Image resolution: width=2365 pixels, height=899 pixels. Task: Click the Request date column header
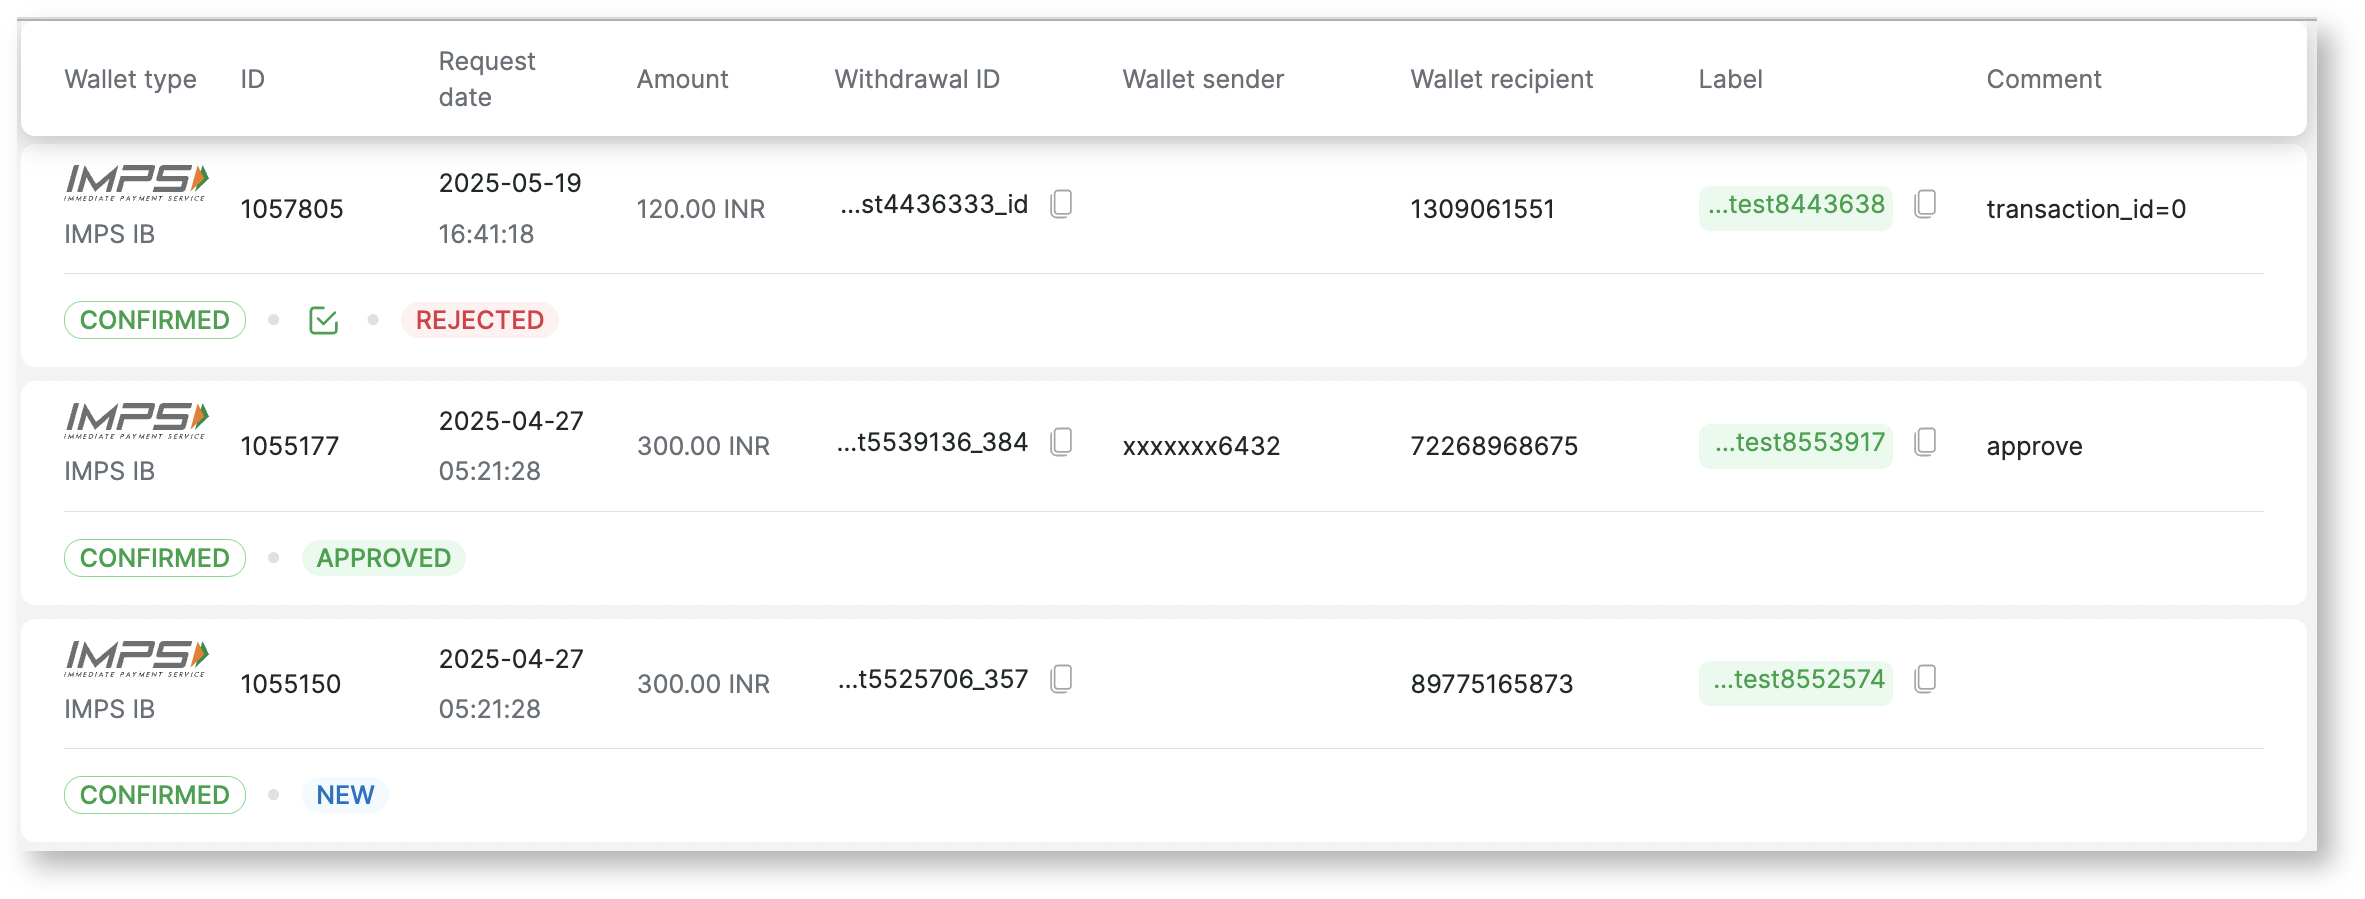pyautogui.click(x=487, y=79)
